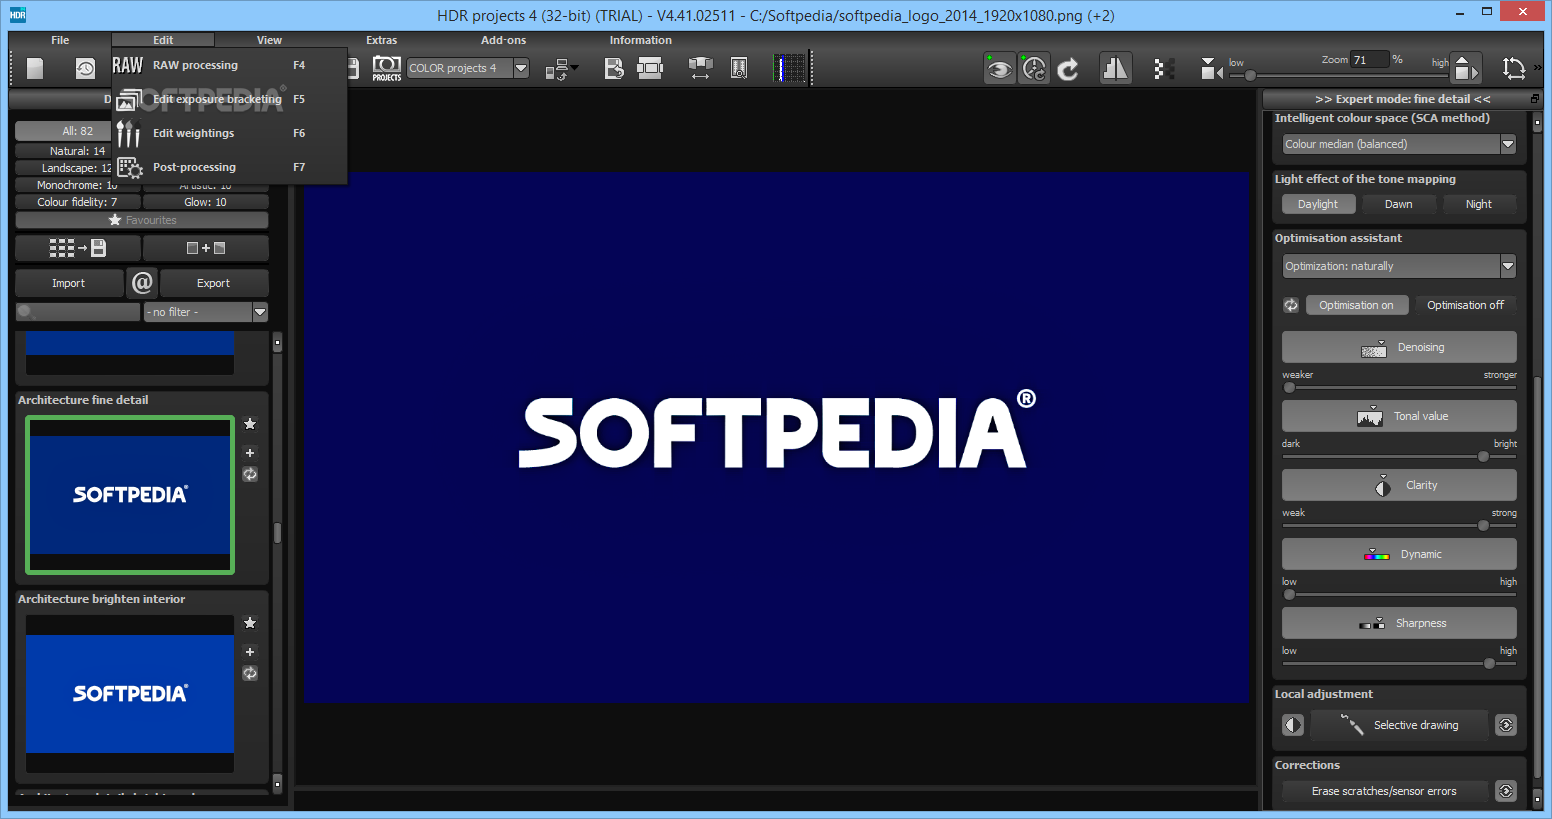Toggle the Favourites filter
The image size is (1552, 819).
(142, 220)
